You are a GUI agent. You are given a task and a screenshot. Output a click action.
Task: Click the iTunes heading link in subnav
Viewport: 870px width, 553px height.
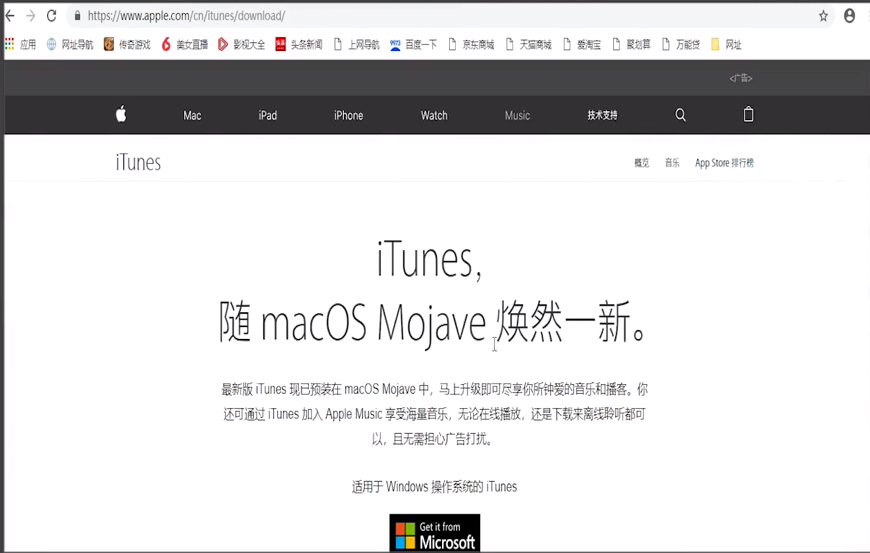click(138, 163)
